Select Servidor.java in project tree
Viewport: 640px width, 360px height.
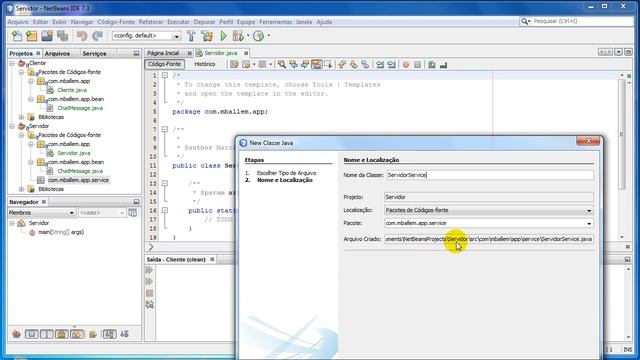point(74,153)
